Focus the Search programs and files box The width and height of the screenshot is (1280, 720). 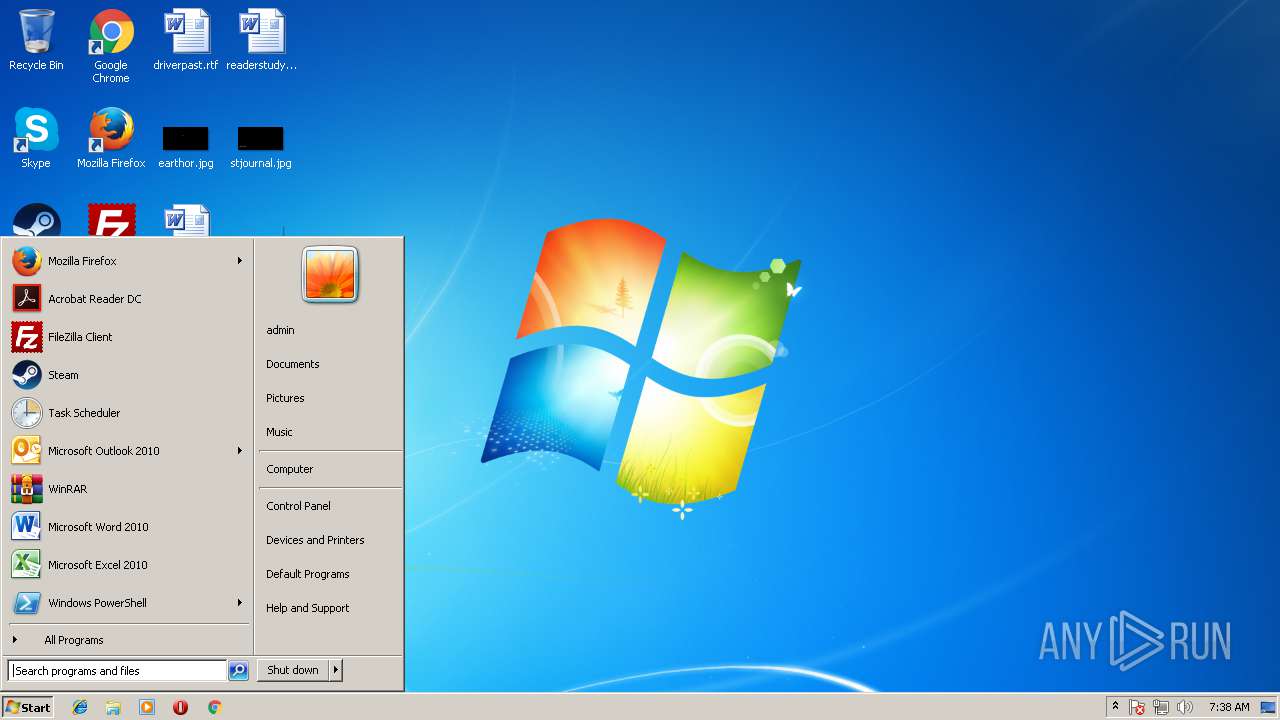117,671
